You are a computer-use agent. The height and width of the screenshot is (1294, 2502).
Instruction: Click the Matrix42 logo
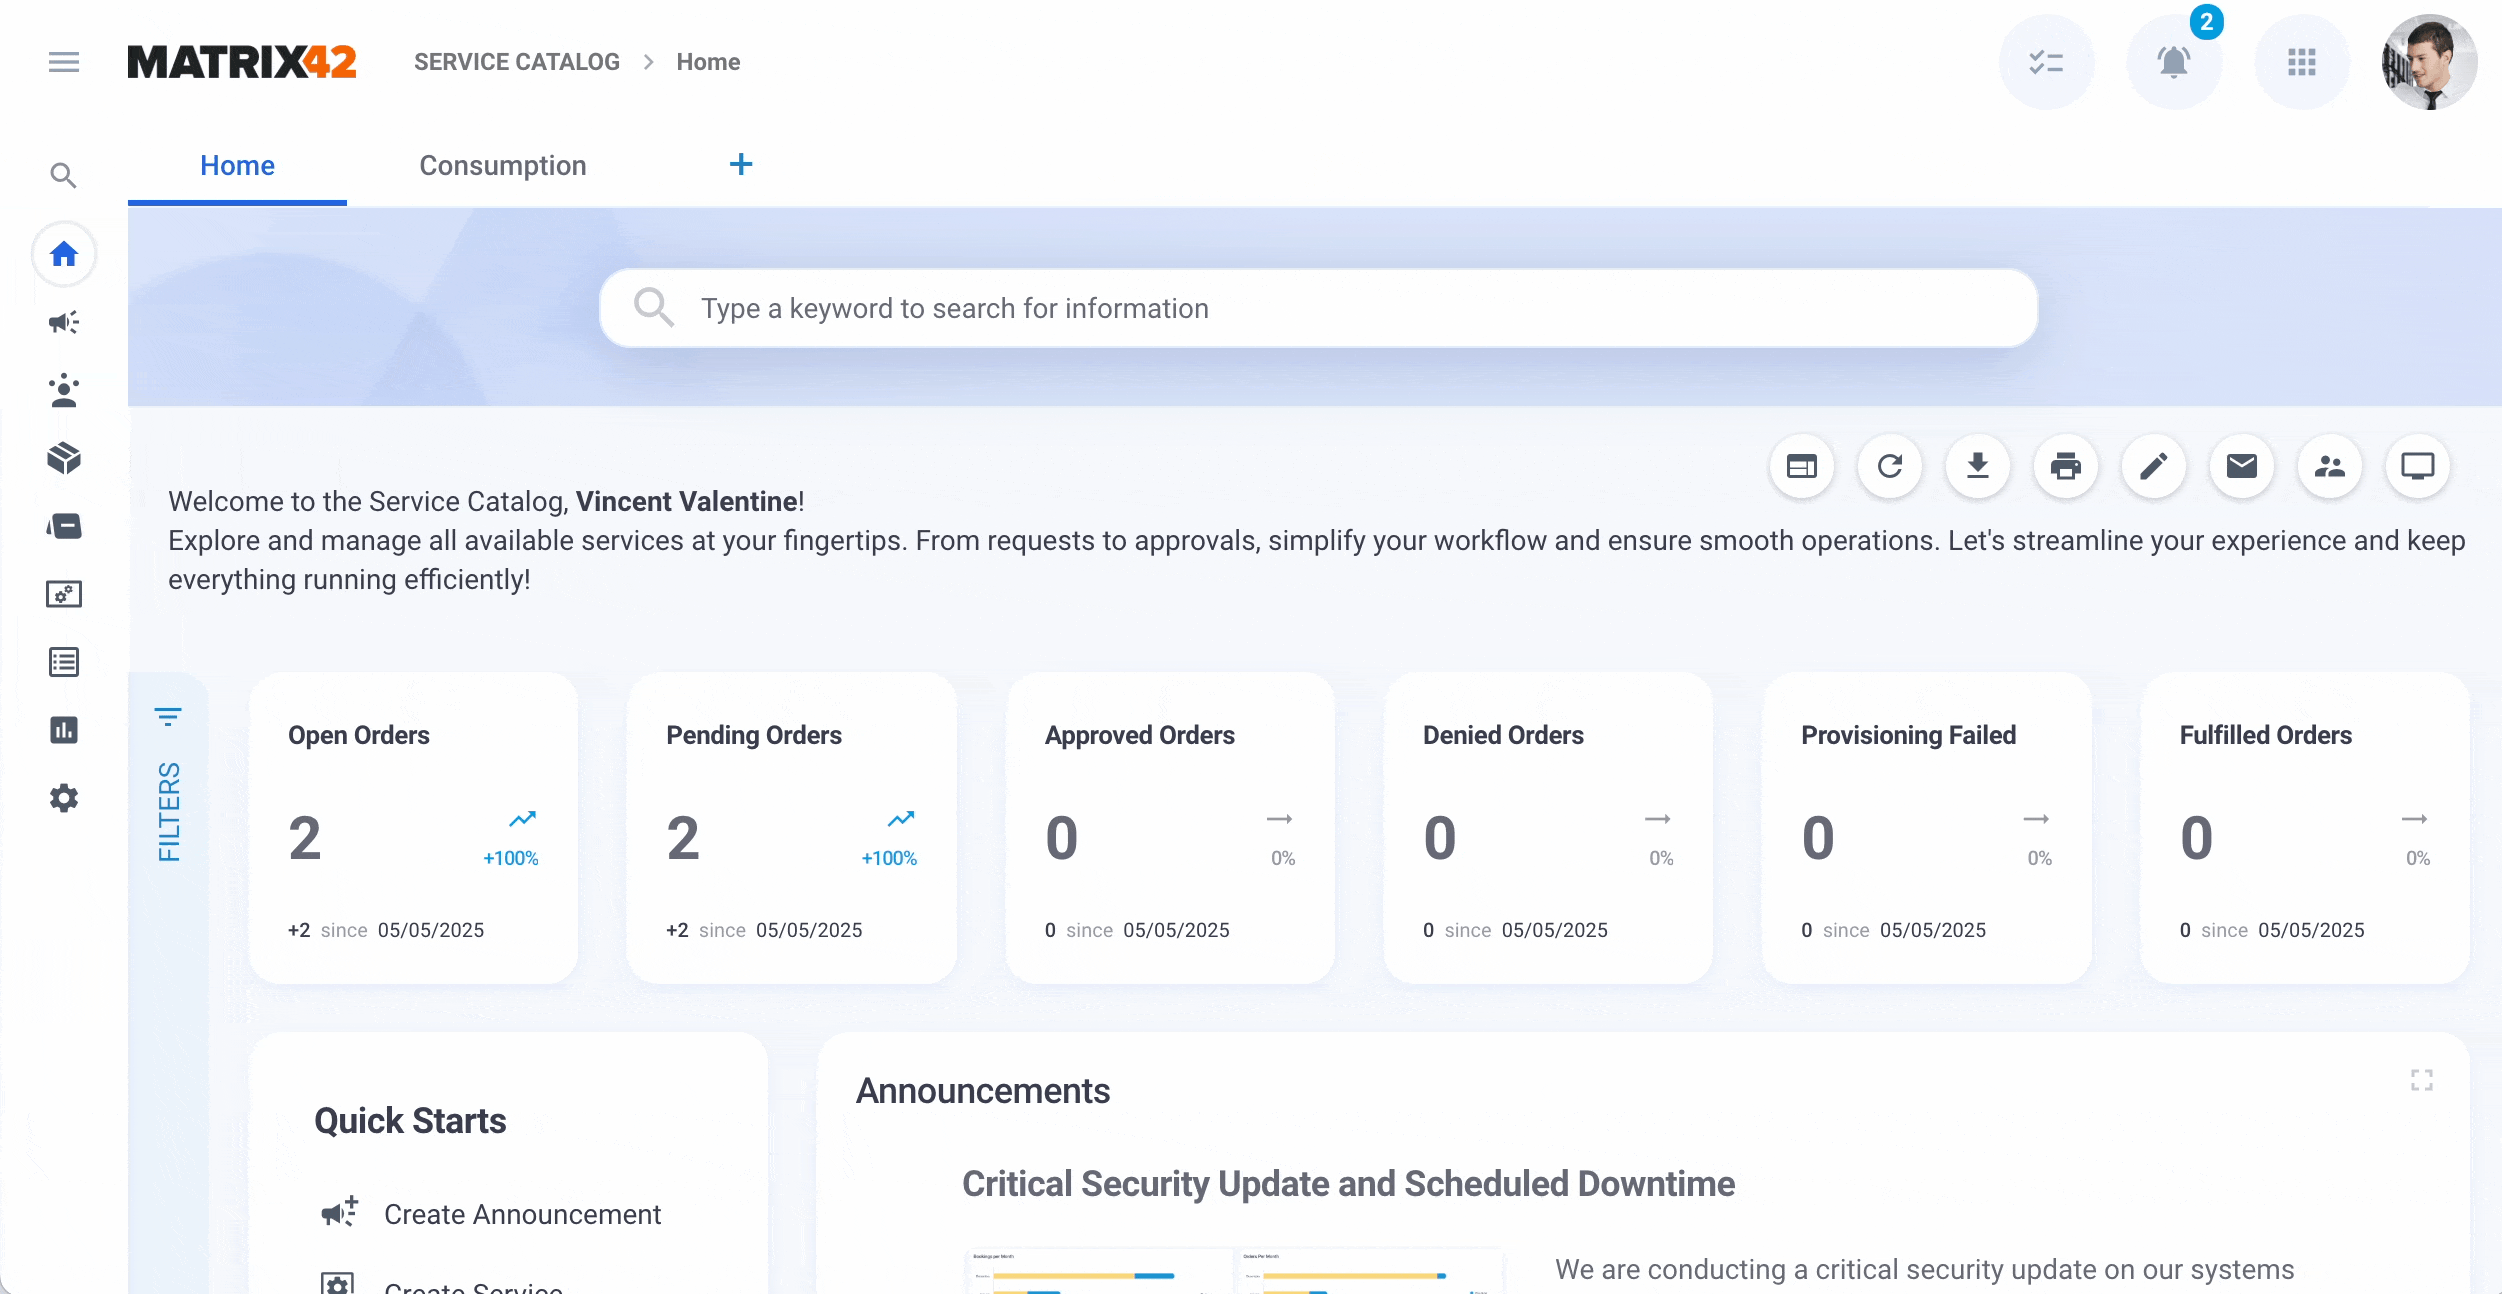(x=242, y=62)
